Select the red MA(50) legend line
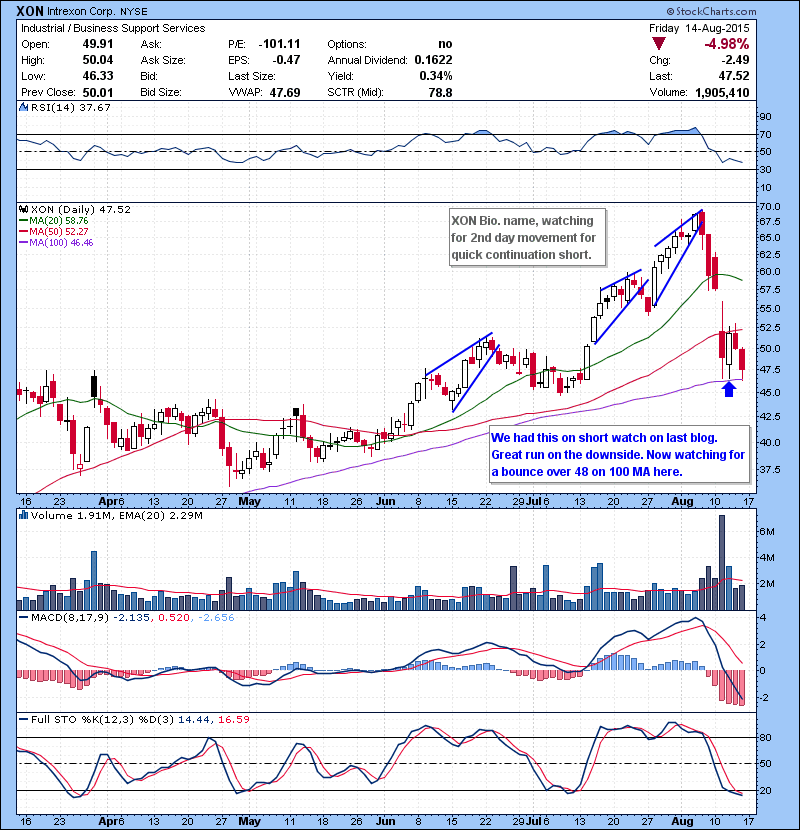800x830 pixels. click(x=24, y=232)
